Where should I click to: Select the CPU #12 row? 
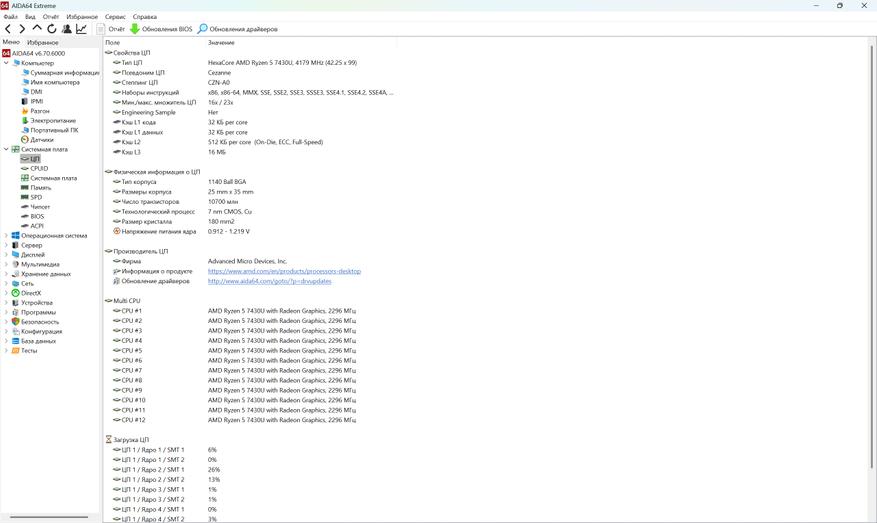click(x=234, y=420)
